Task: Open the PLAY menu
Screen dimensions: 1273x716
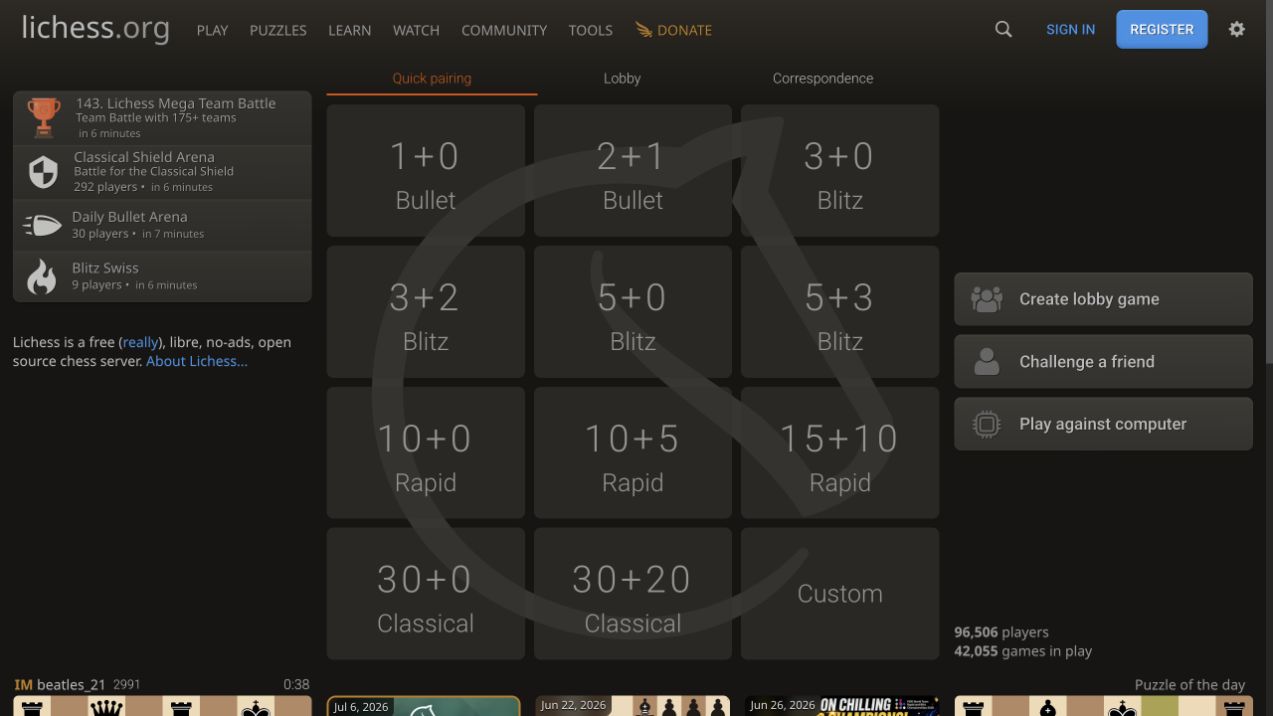Action: 212,30
